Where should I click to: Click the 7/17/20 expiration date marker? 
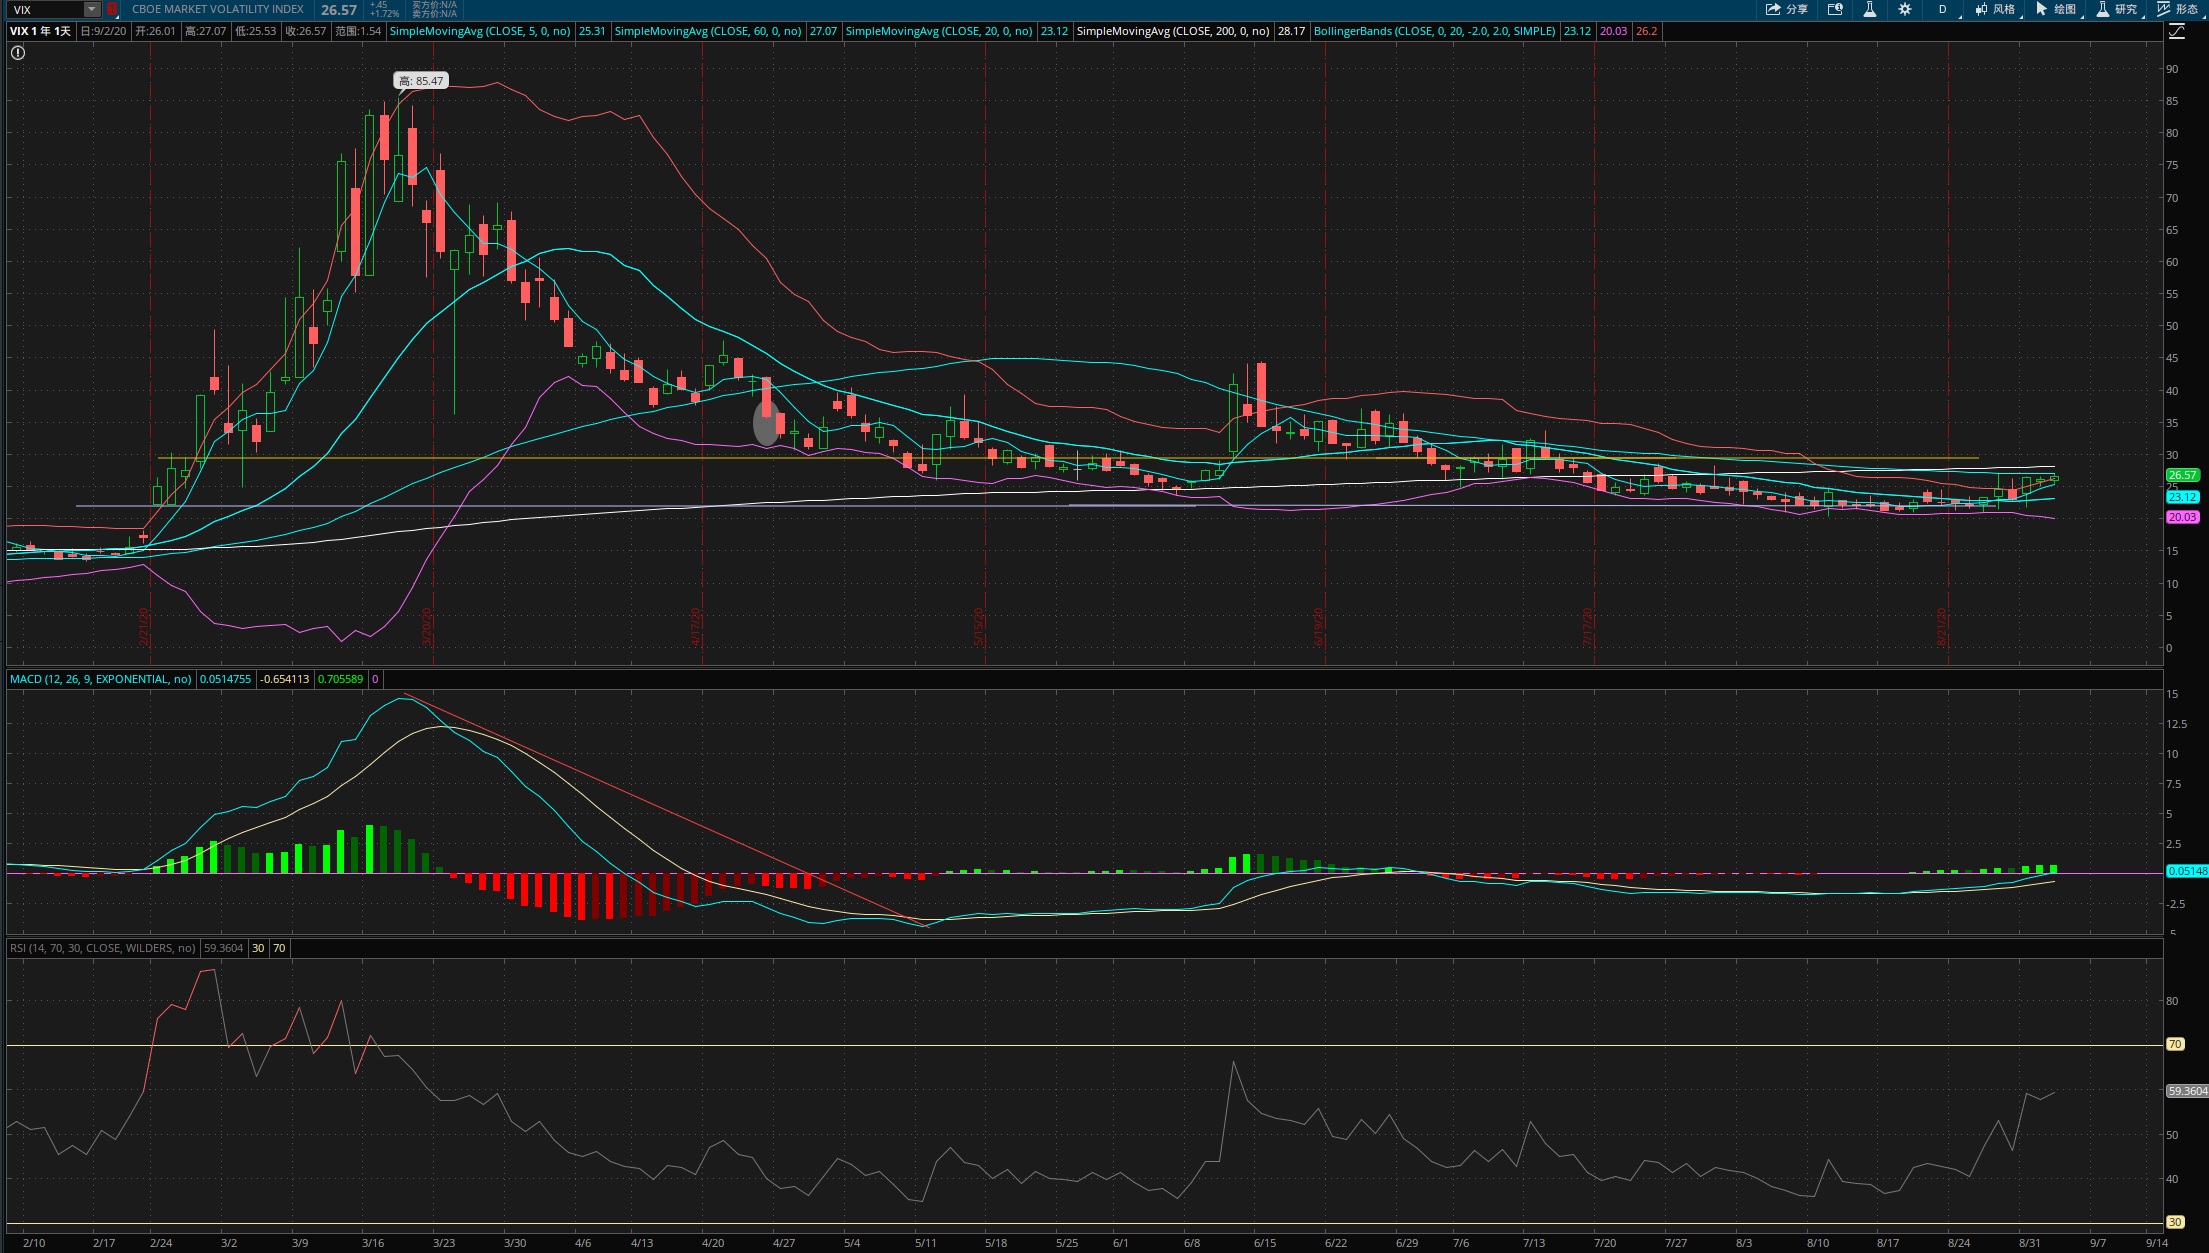(1588, 627)
